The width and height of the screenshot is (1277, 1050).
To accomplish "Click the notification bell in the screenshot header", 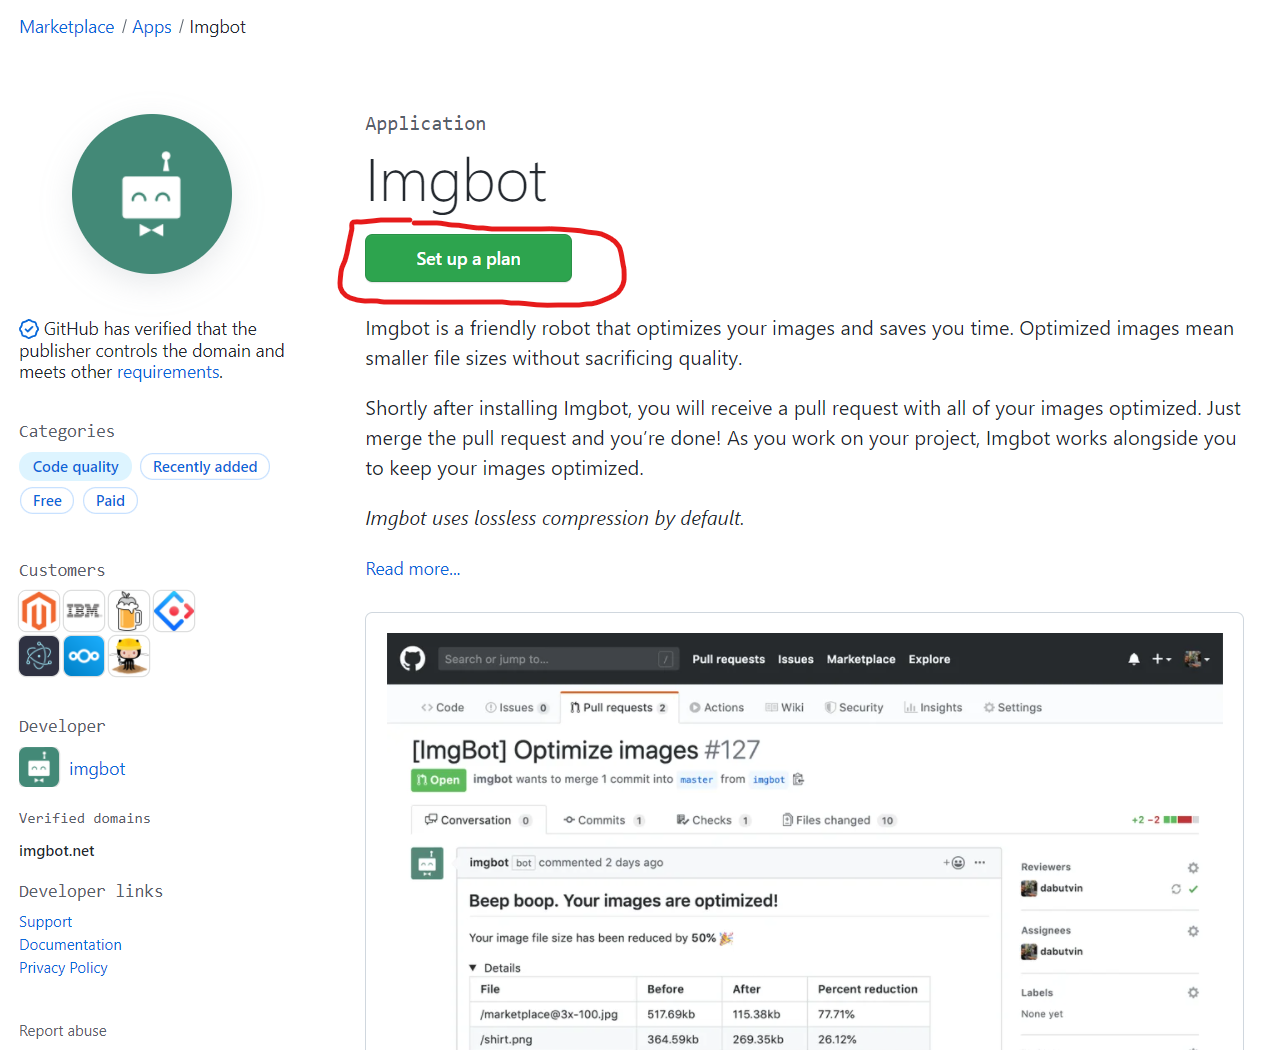I will pos(1134,659).
